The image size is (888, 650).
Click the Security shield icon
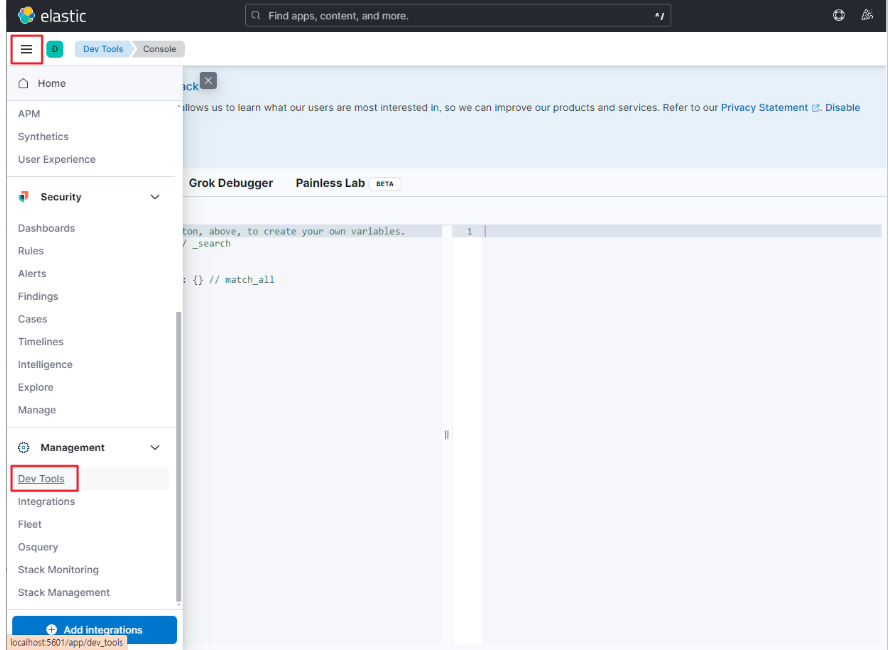23,196
